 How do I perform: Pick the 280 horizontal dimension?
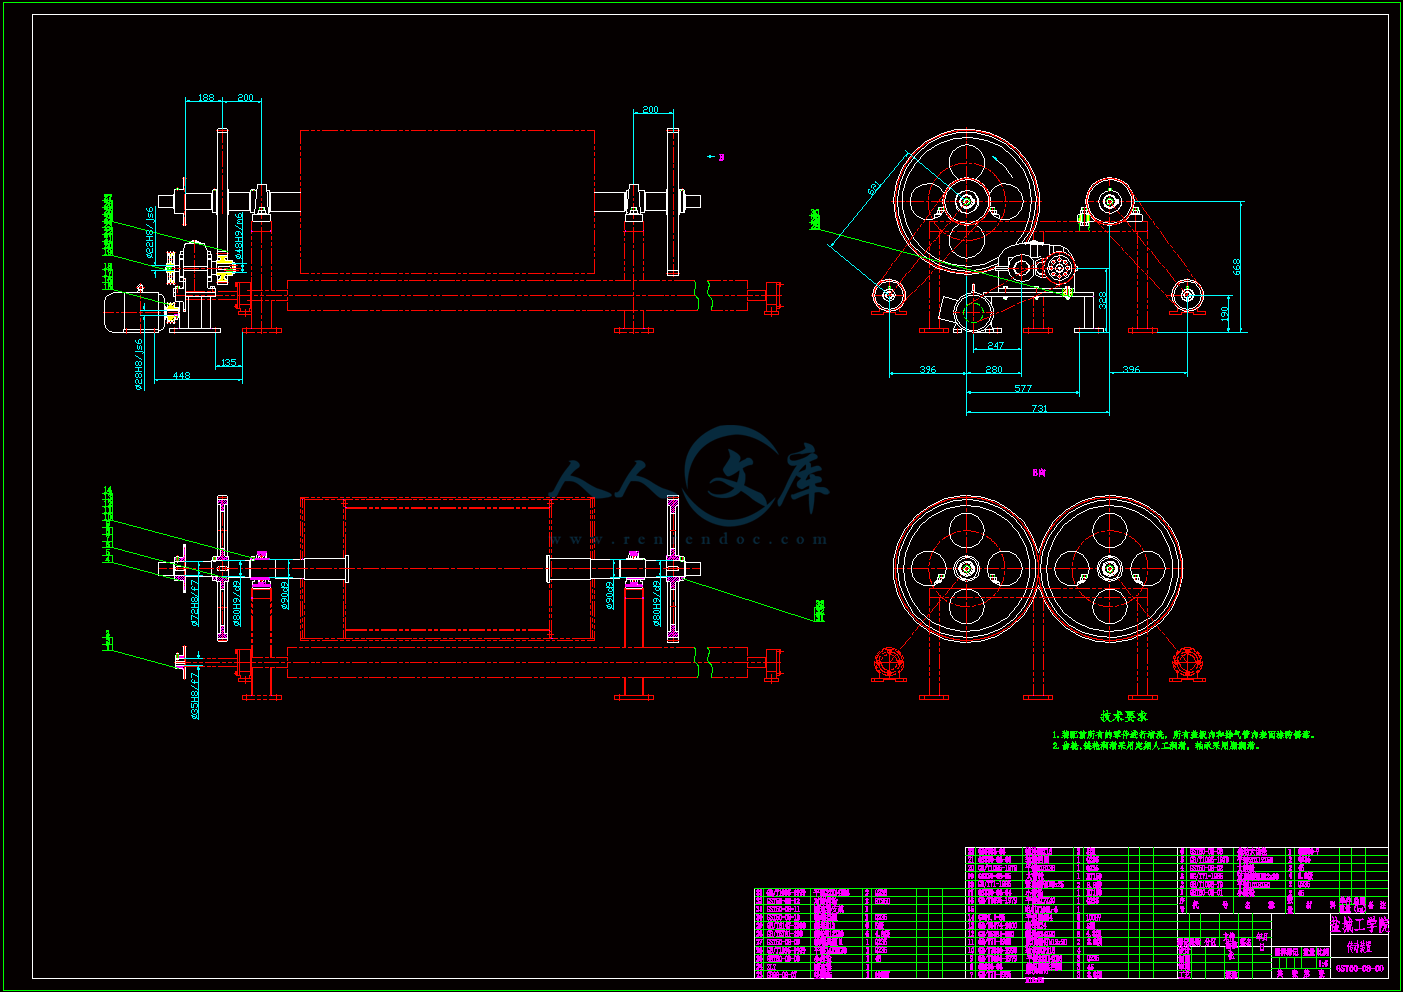993,370
